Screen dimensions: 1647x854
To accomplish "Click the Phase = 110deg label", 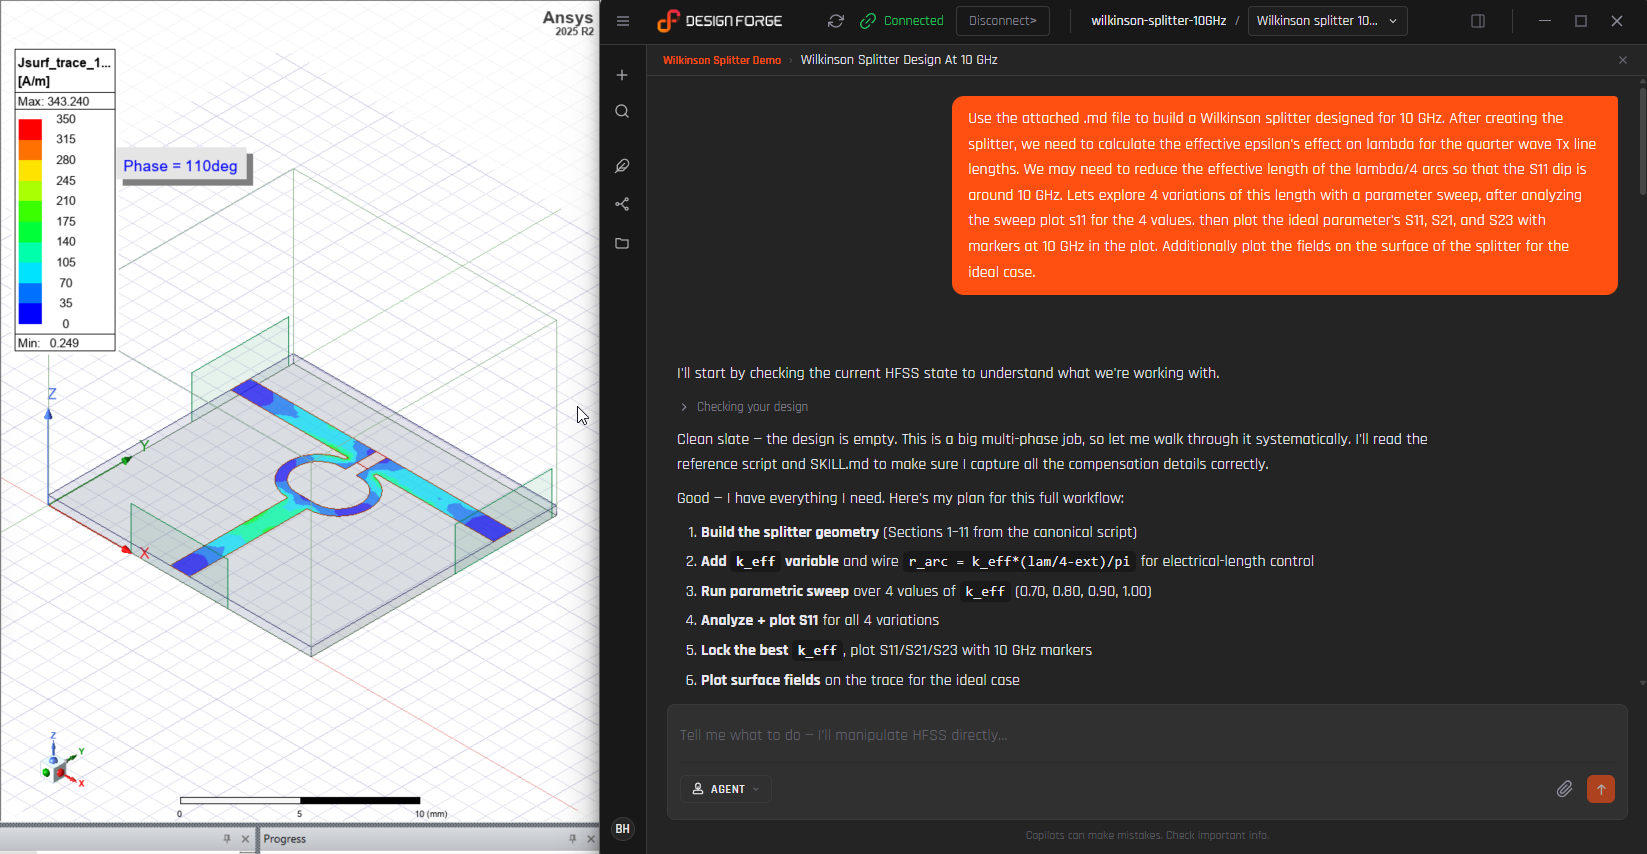I will pos(181,166).
